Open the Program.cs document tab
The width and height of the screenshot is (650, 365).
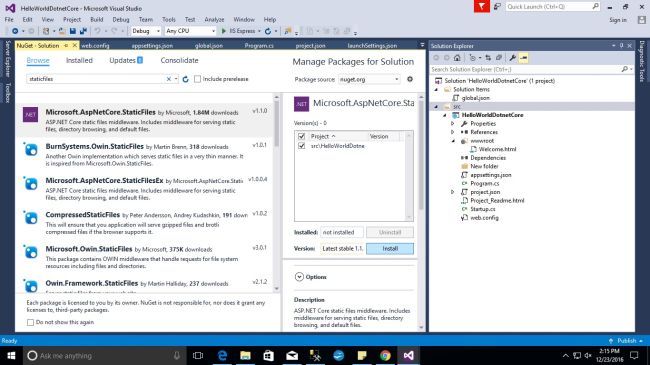tap(259, 46)
